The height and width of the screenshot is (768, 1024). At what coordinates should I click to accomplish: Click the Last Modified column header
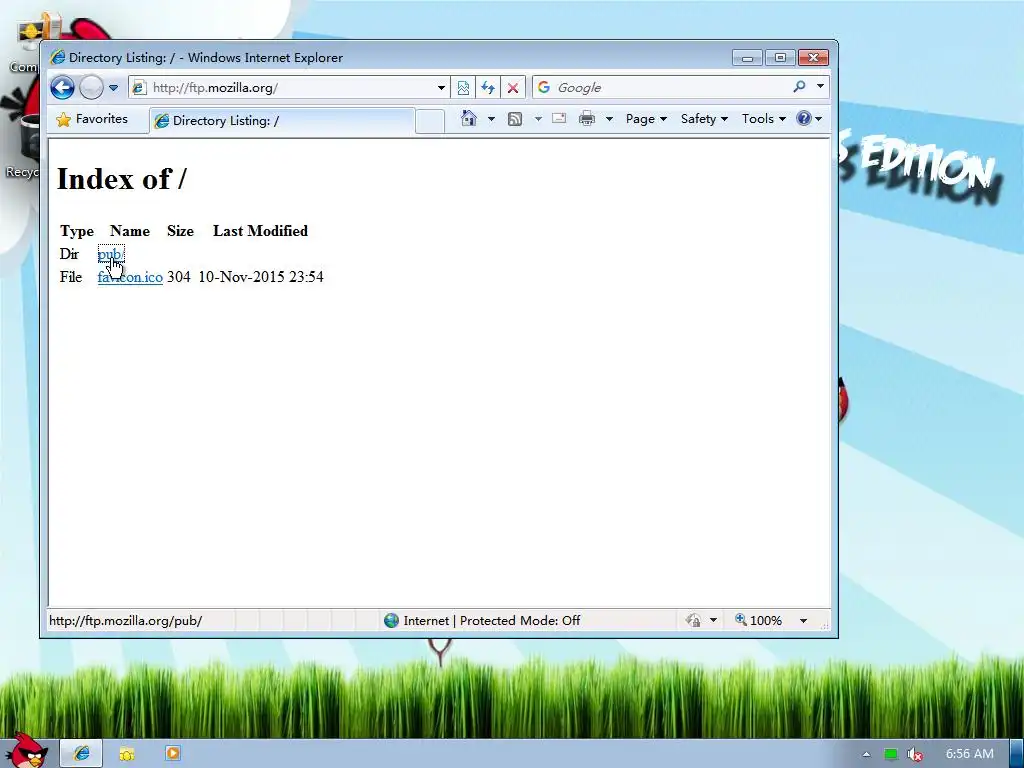point(261,231)
